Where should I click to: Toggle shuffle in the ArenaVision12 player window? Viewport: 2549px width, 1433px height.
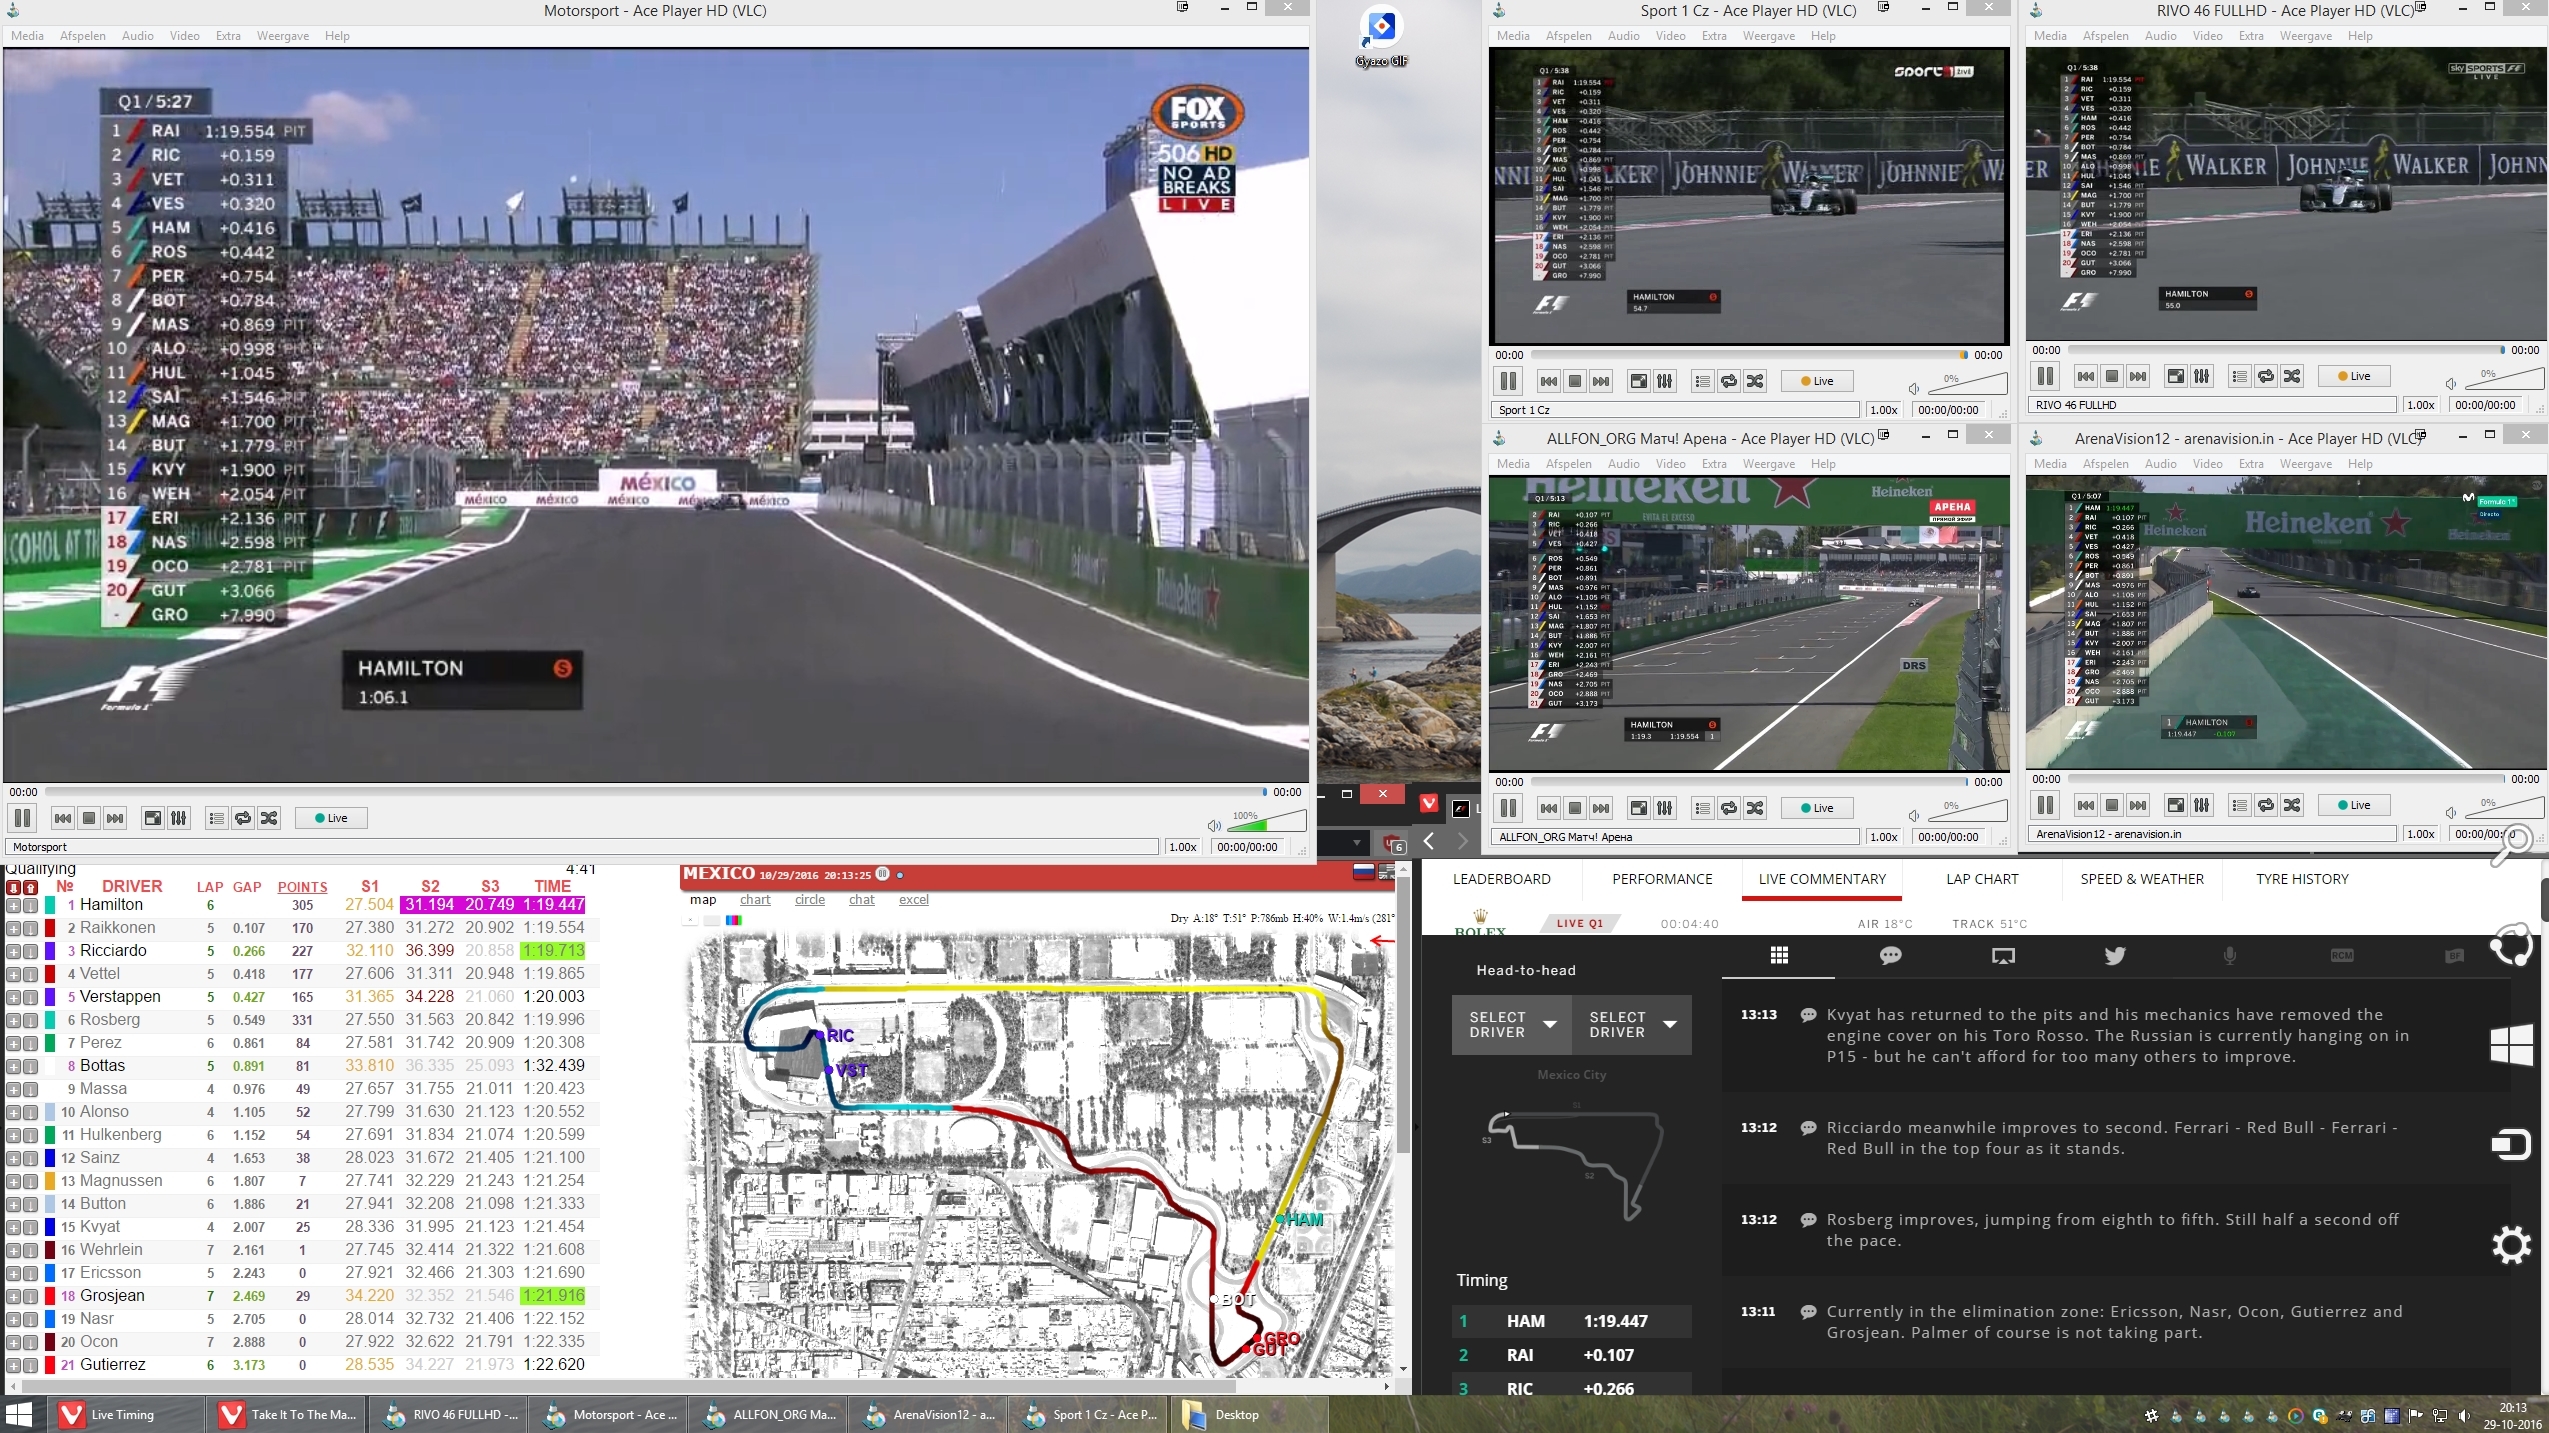(x=2292, y=805)
